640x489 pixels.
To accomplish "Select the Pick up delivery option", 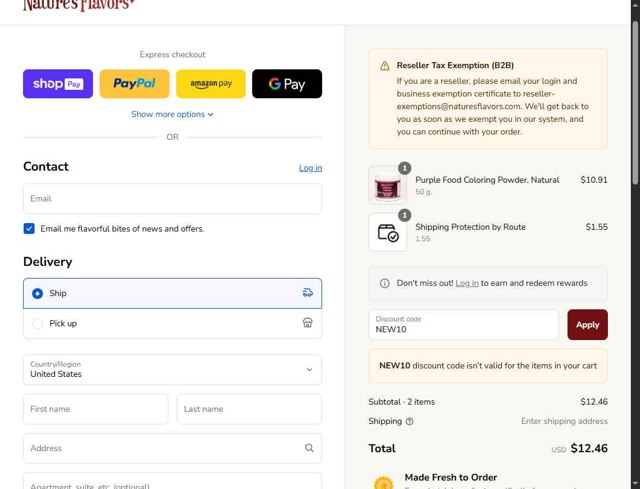I will (x=172, y=323).
